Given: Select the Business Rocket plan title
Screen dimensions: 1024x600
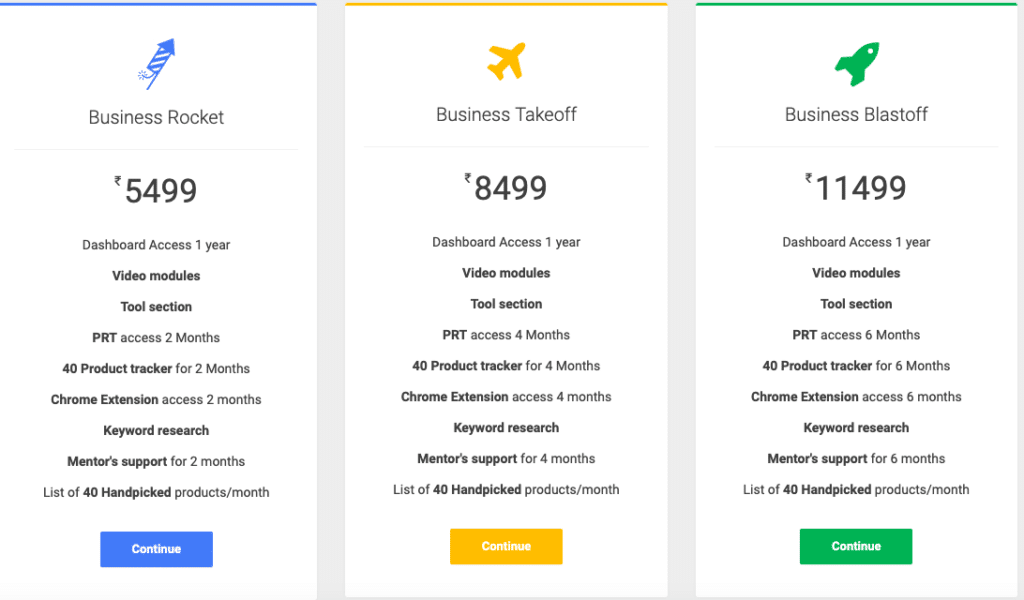Looking at the screenshot, I should pos(156,118).
